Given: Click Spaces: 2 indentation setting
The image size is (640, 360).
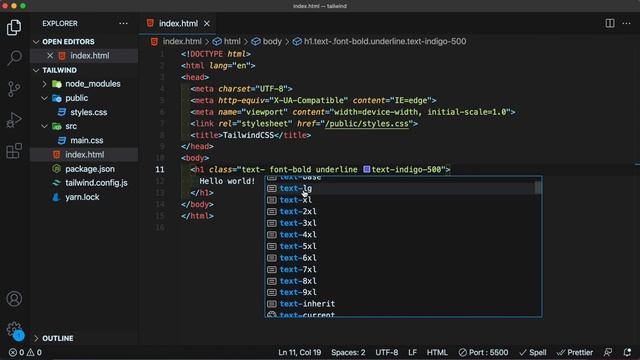Looking at the screenshot, I should click(348, 352).
